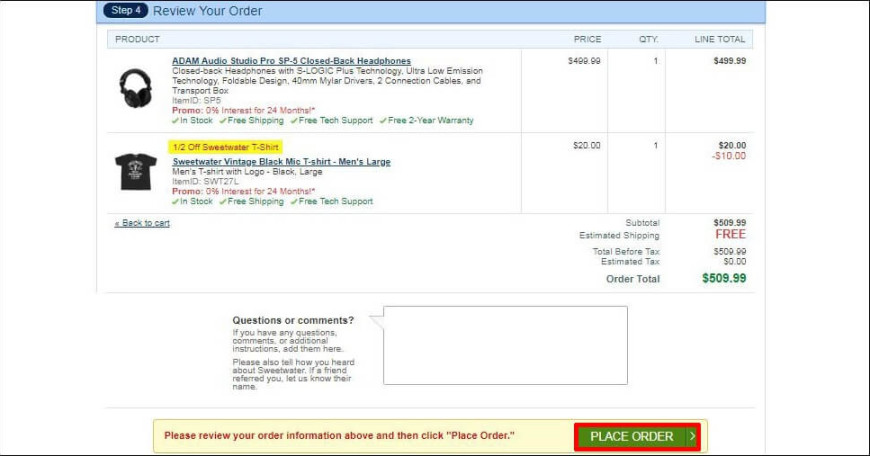
Task: Click the T-shirt price $20.00
Action: click(587, 145)
